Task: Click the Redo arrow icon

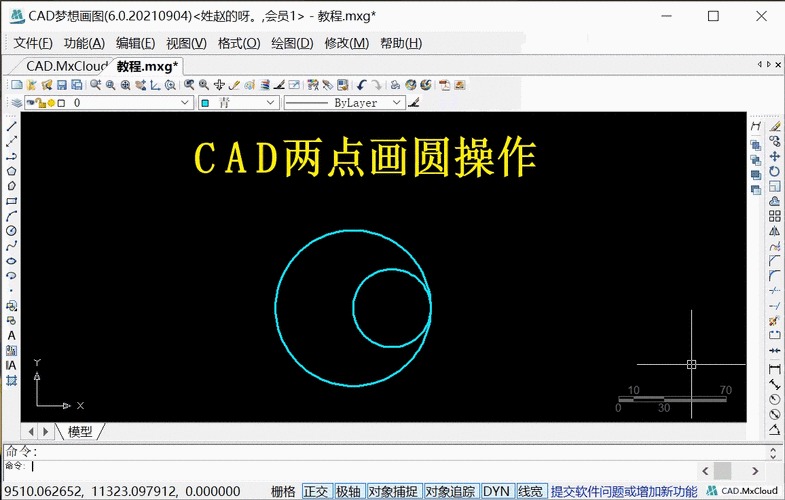Action: pyautogui.click(x=377, y=85)
